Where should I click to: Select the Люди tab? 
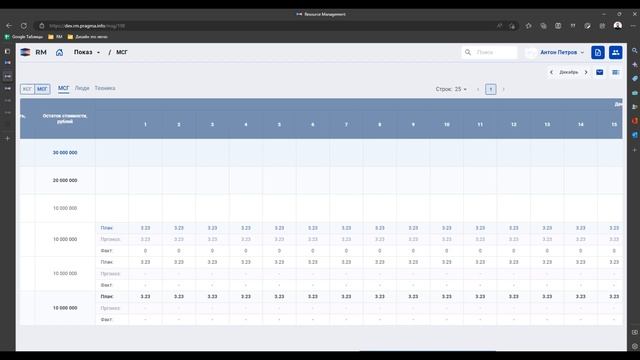(x=82, y=88)
